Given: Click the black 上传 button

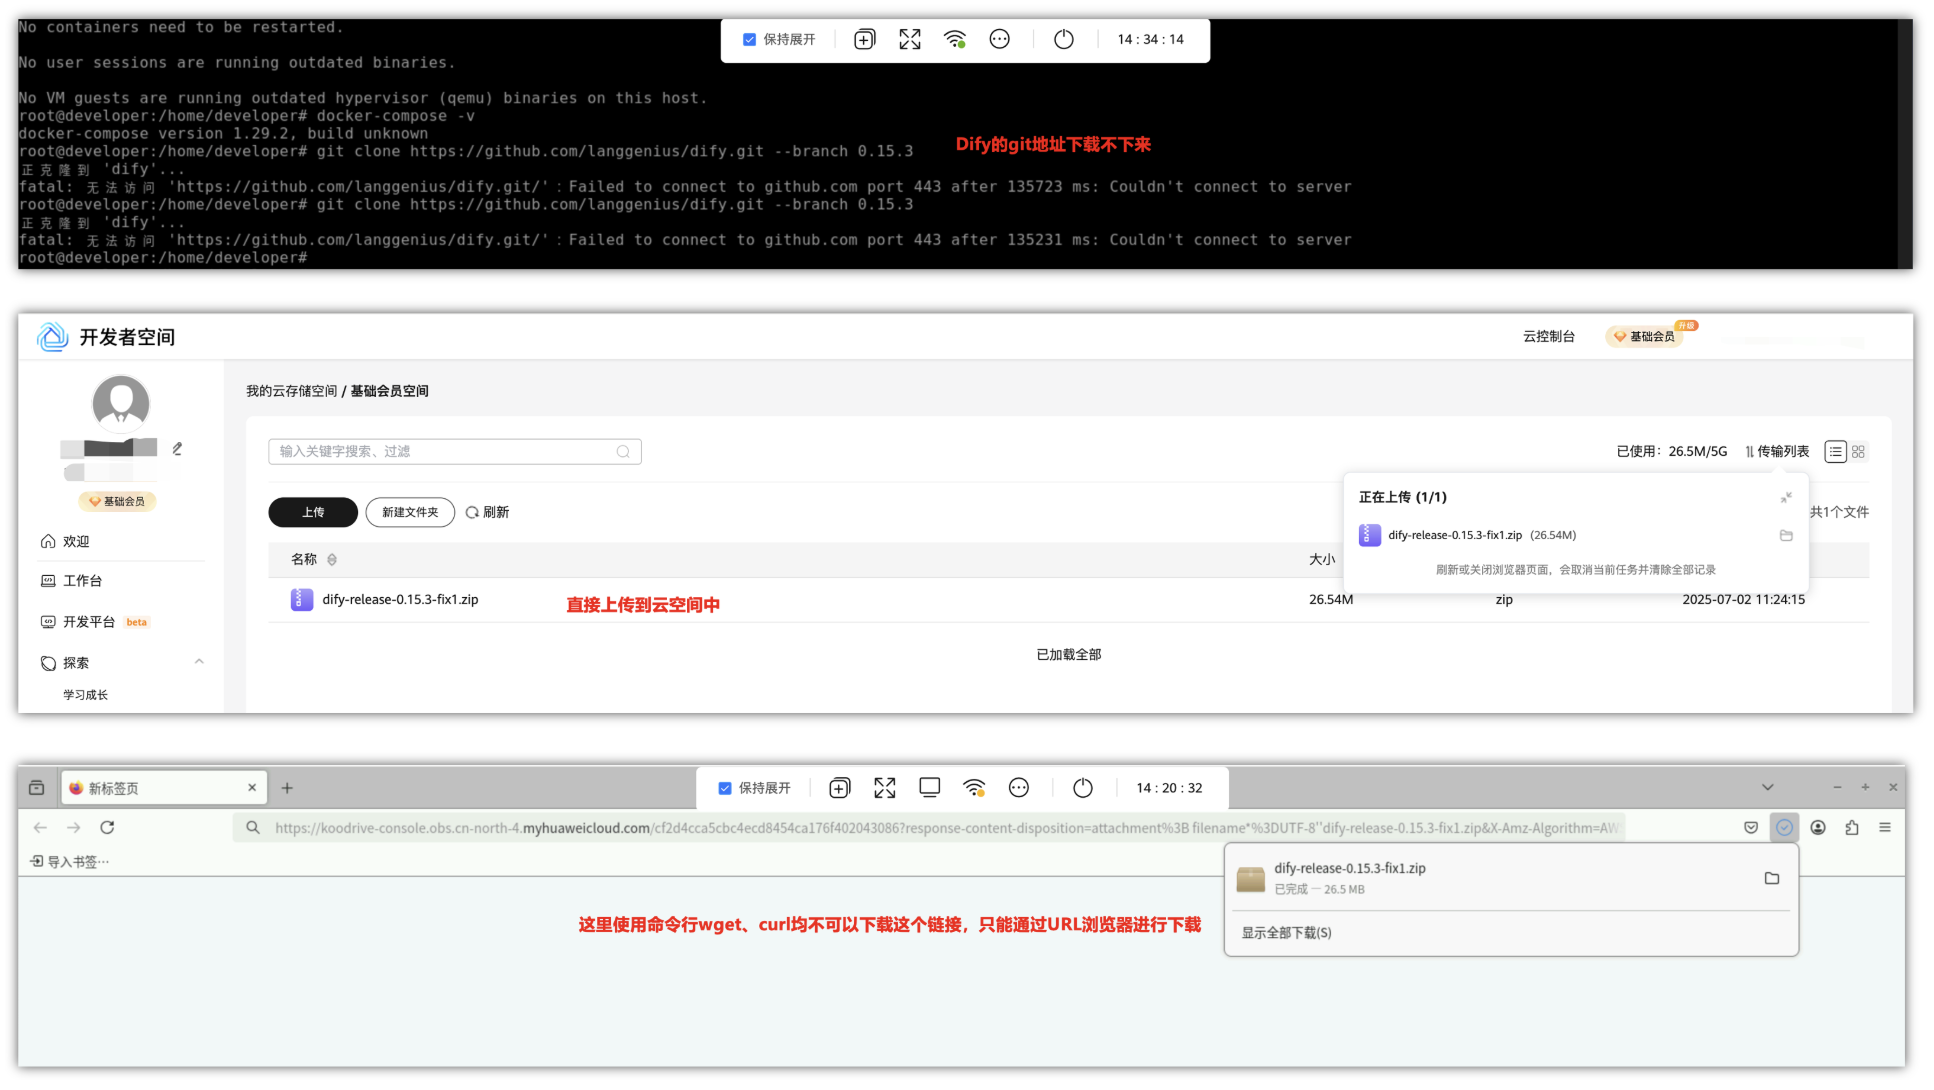Looking at the screenshot, I should point(313,512).
